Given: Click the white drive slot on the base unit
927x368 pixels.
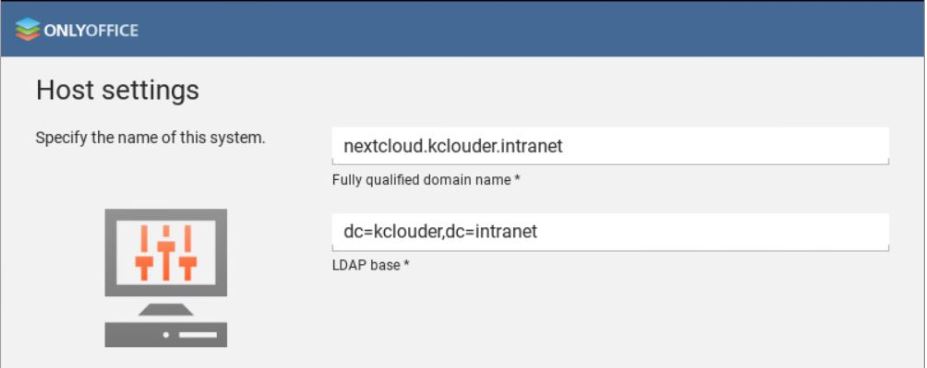Looking at the screenshot, I should pyautogui.click(x=198, y=335).
